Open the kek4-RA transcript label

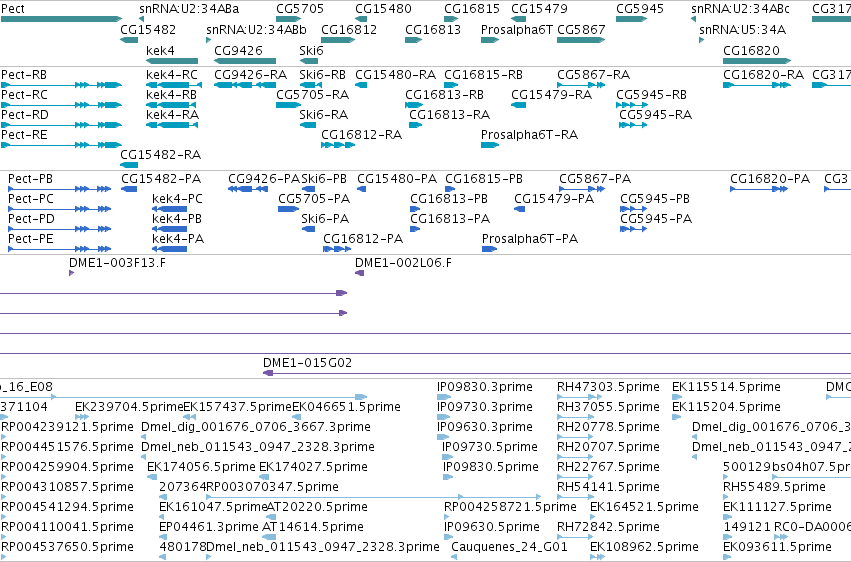point(172,115)
